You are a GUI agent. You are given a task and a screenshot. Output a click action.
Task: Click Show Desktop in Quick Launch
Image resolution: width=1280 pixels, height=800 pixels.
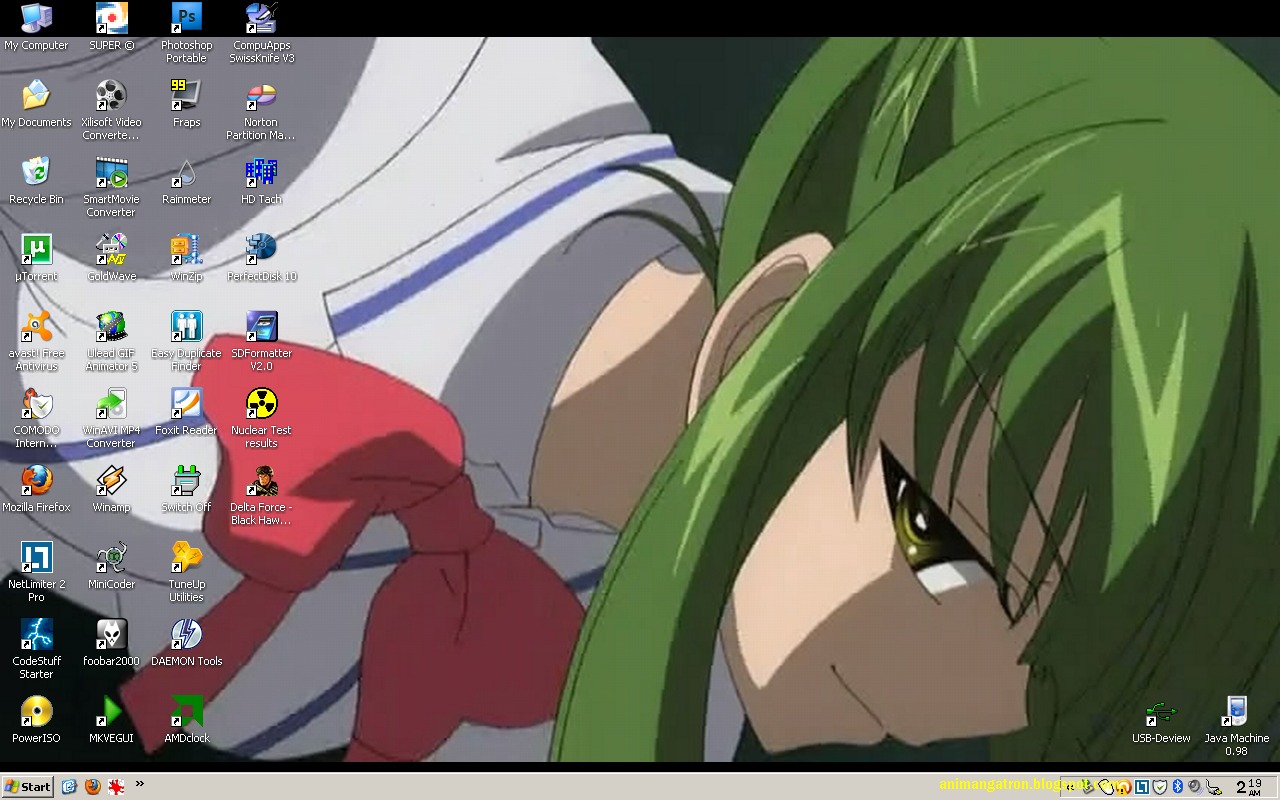[69, 786]
